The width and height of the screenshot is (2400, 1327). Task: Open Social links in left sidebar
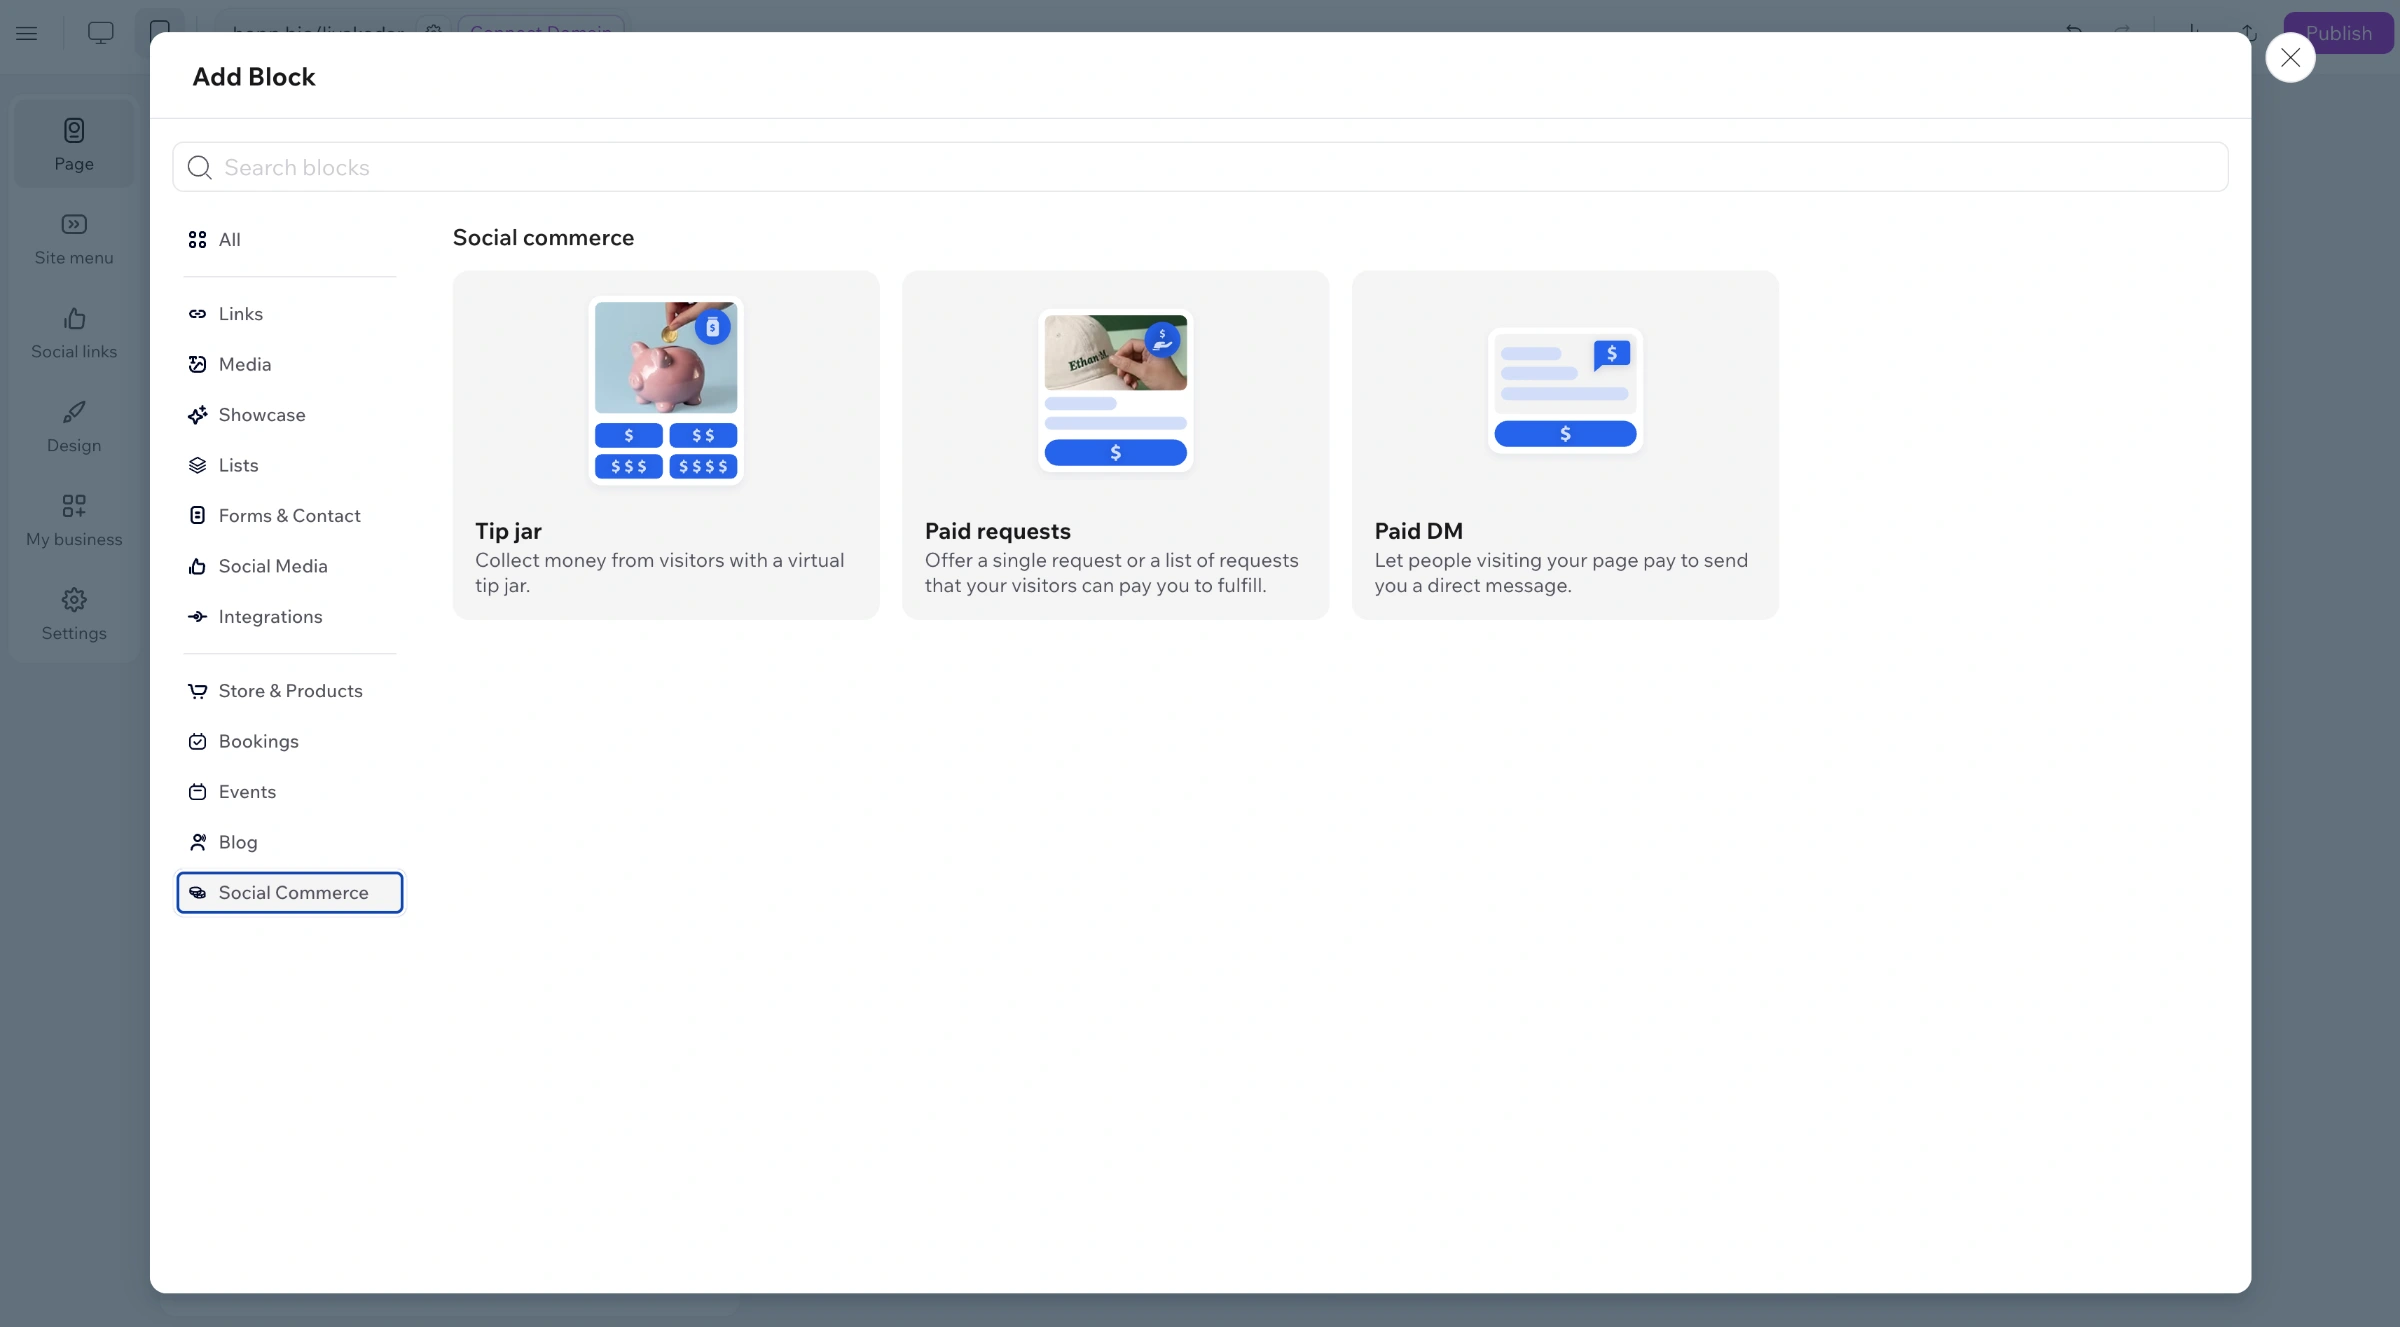pos(74,333)
